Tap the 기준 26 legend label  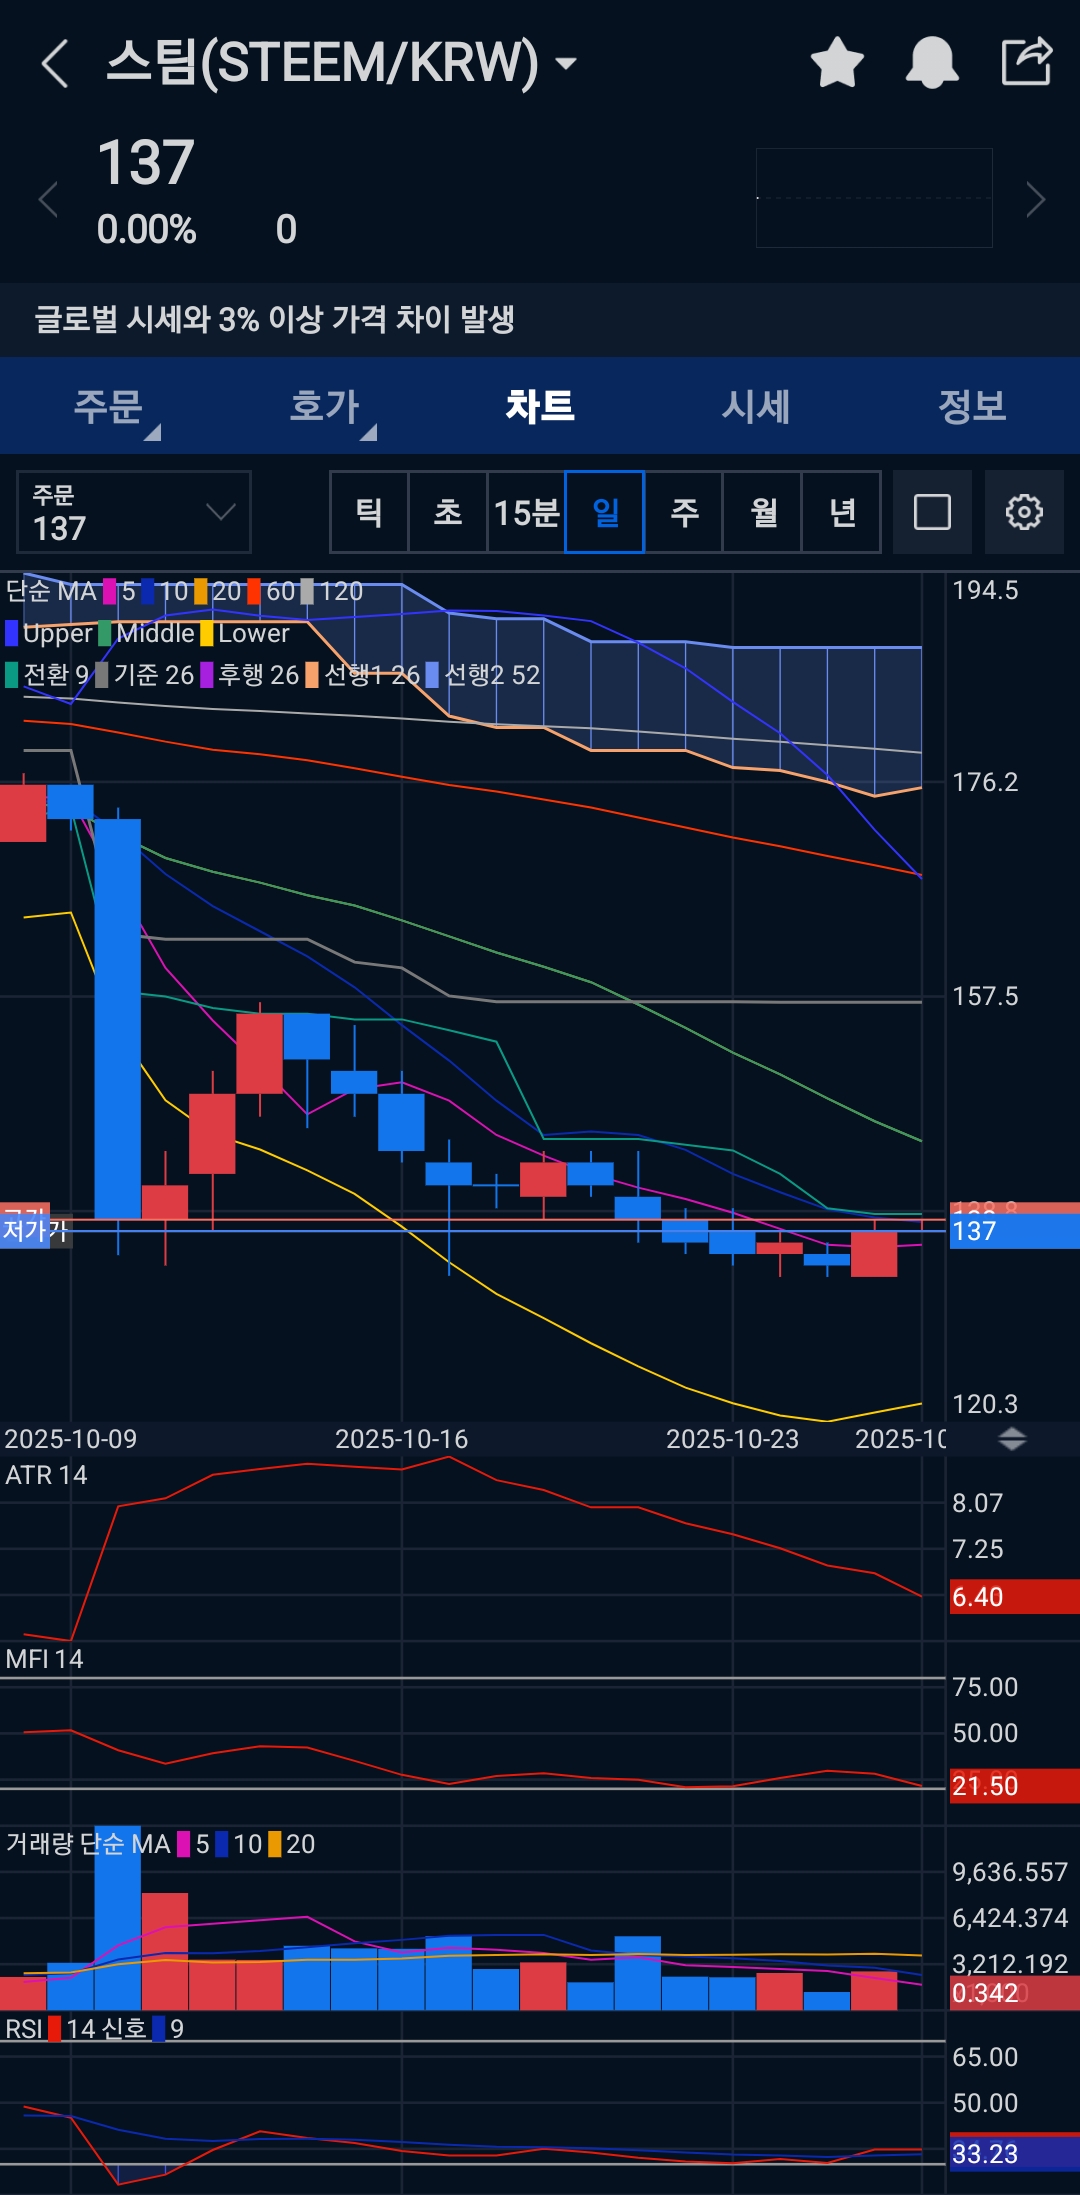(x=145, y=675)
